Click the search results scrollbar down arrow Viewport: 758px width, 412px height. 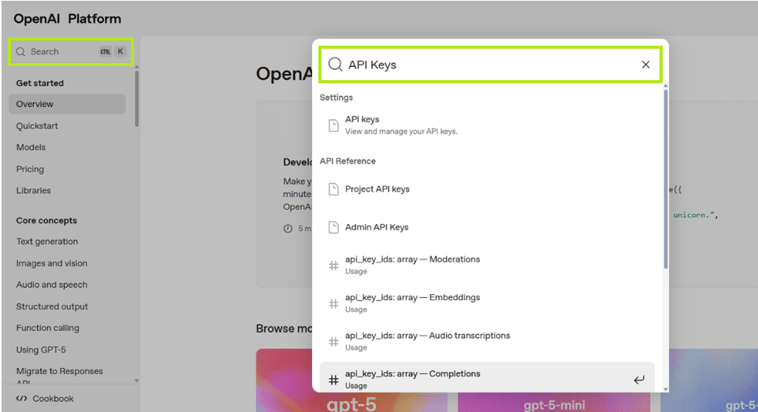click(x=666, y=389)
